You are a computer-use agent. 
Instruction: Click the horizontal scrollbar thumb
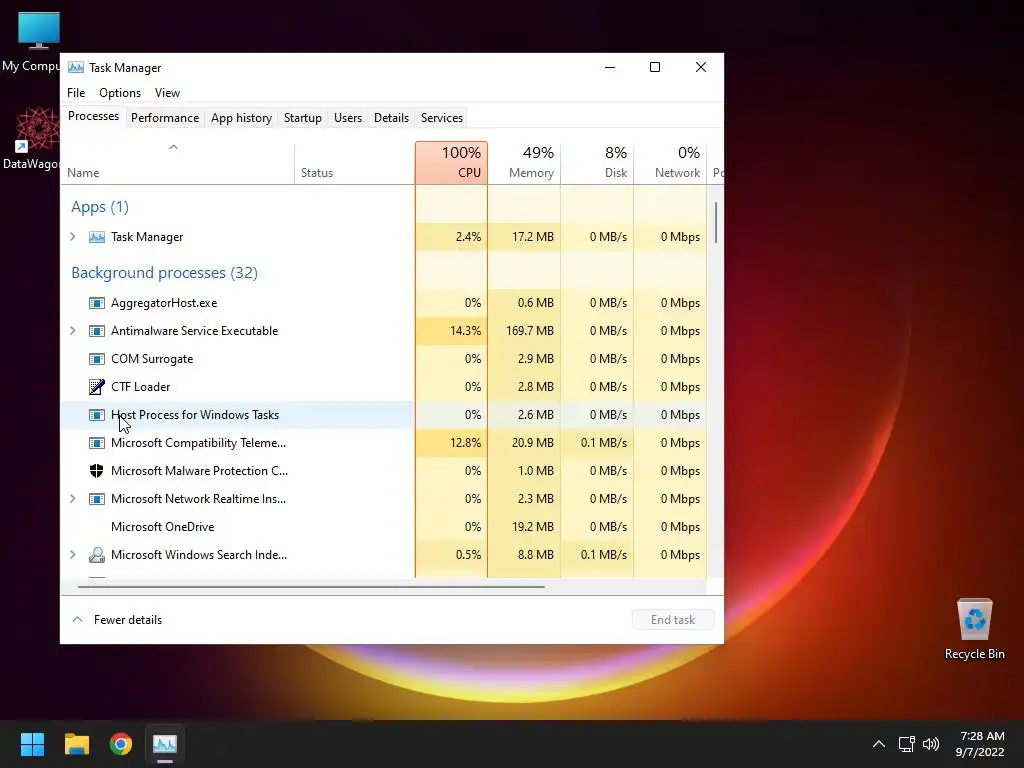pos(311,587)
